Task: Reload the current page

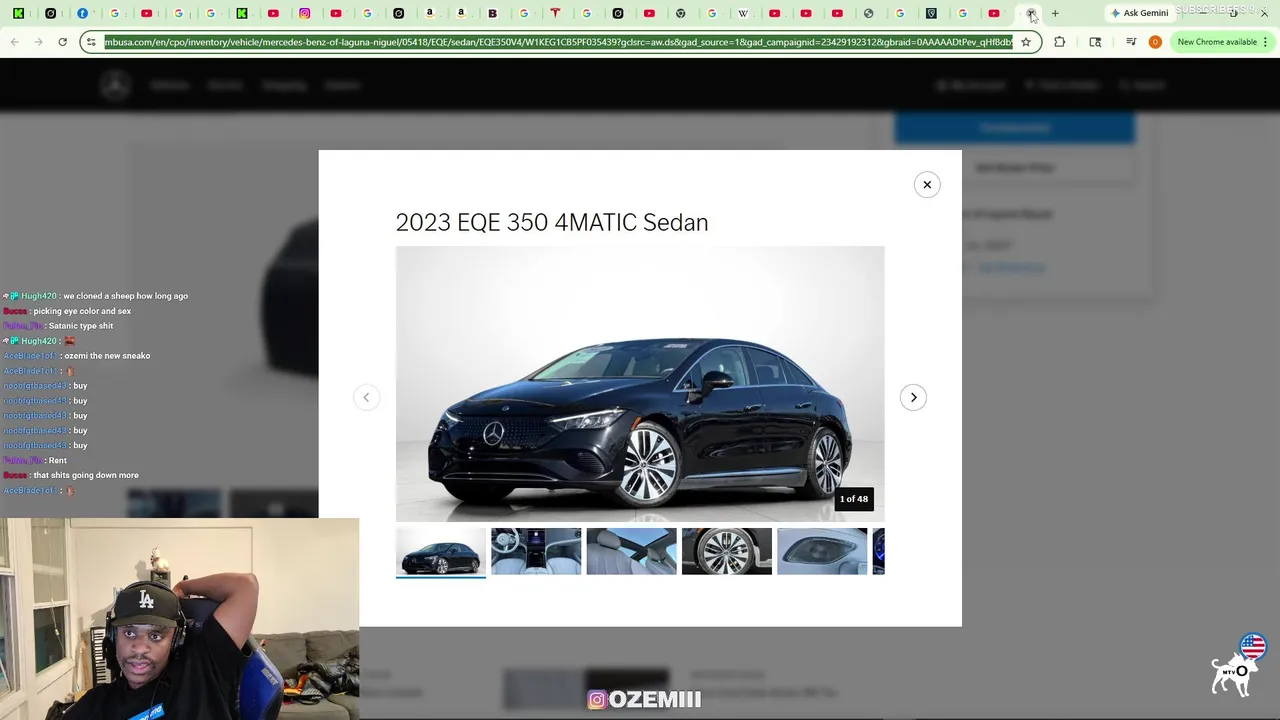Action: pyautogui.click(x=62, y=42)
